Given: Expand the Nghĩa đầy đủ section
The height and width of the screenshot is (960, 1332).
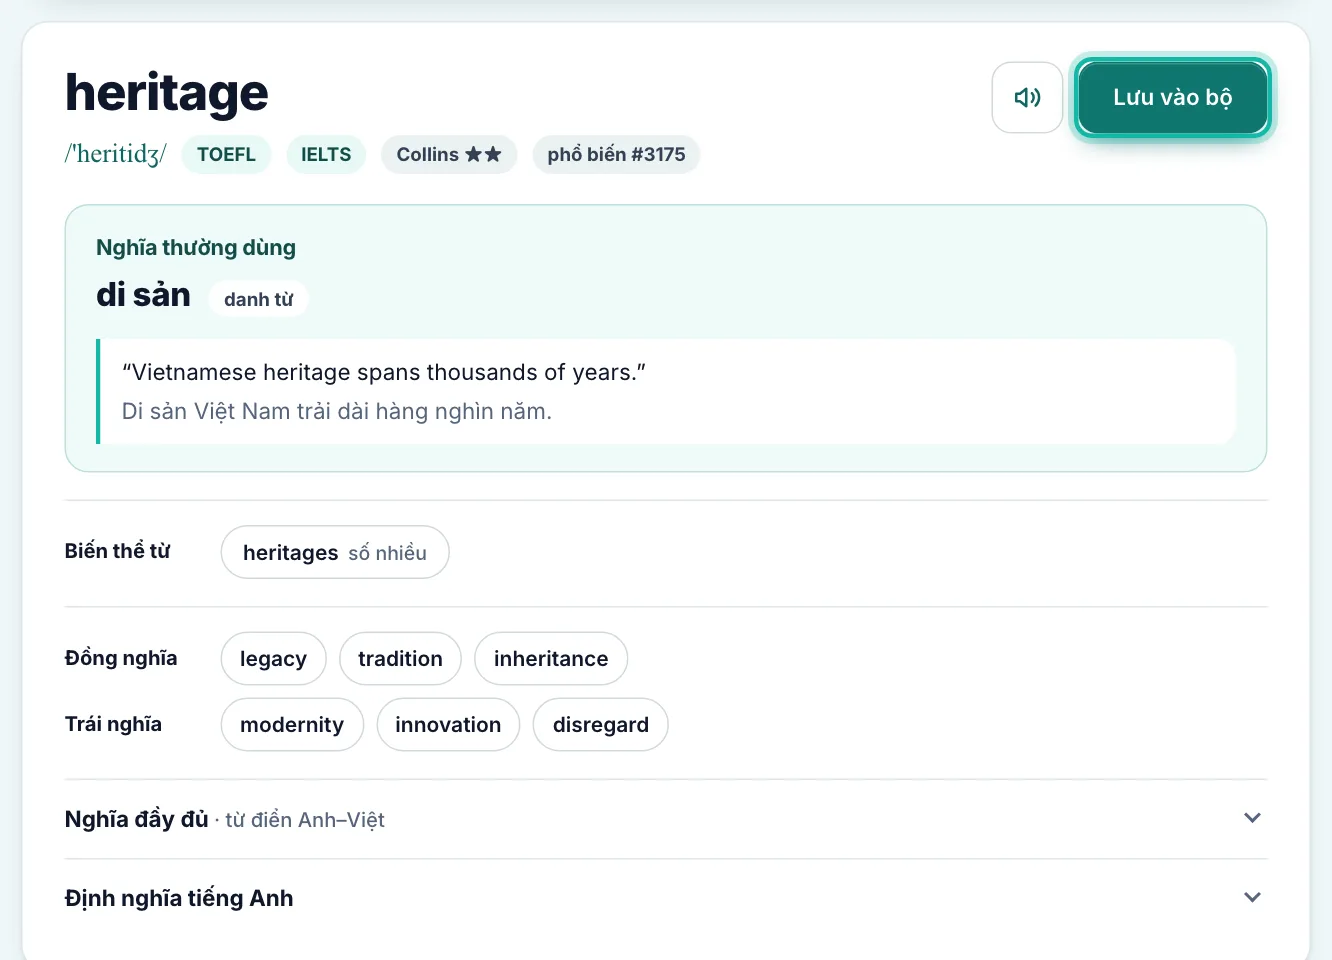Looking at the screenshot, I should (666, 819).
